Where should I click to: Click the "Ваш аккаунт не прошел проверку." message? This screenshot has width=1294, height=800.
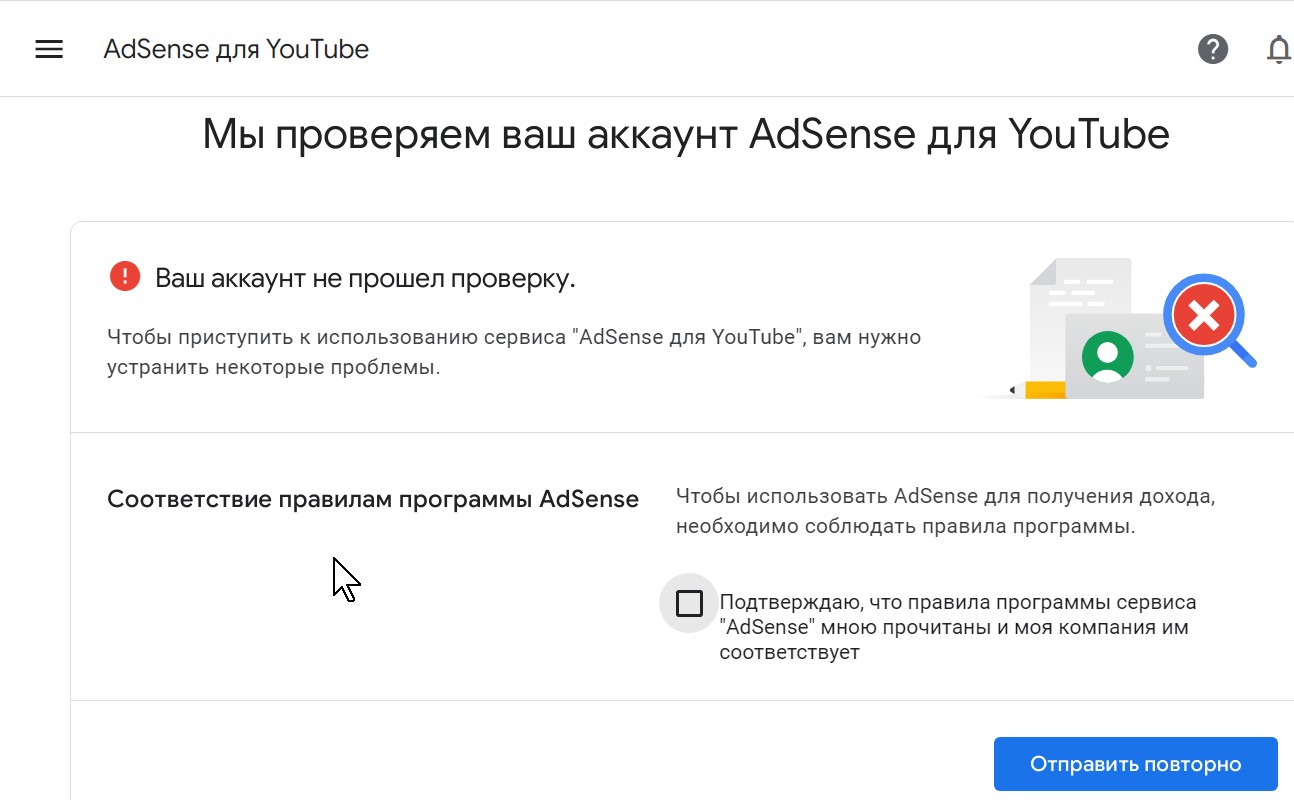(366, 278)
